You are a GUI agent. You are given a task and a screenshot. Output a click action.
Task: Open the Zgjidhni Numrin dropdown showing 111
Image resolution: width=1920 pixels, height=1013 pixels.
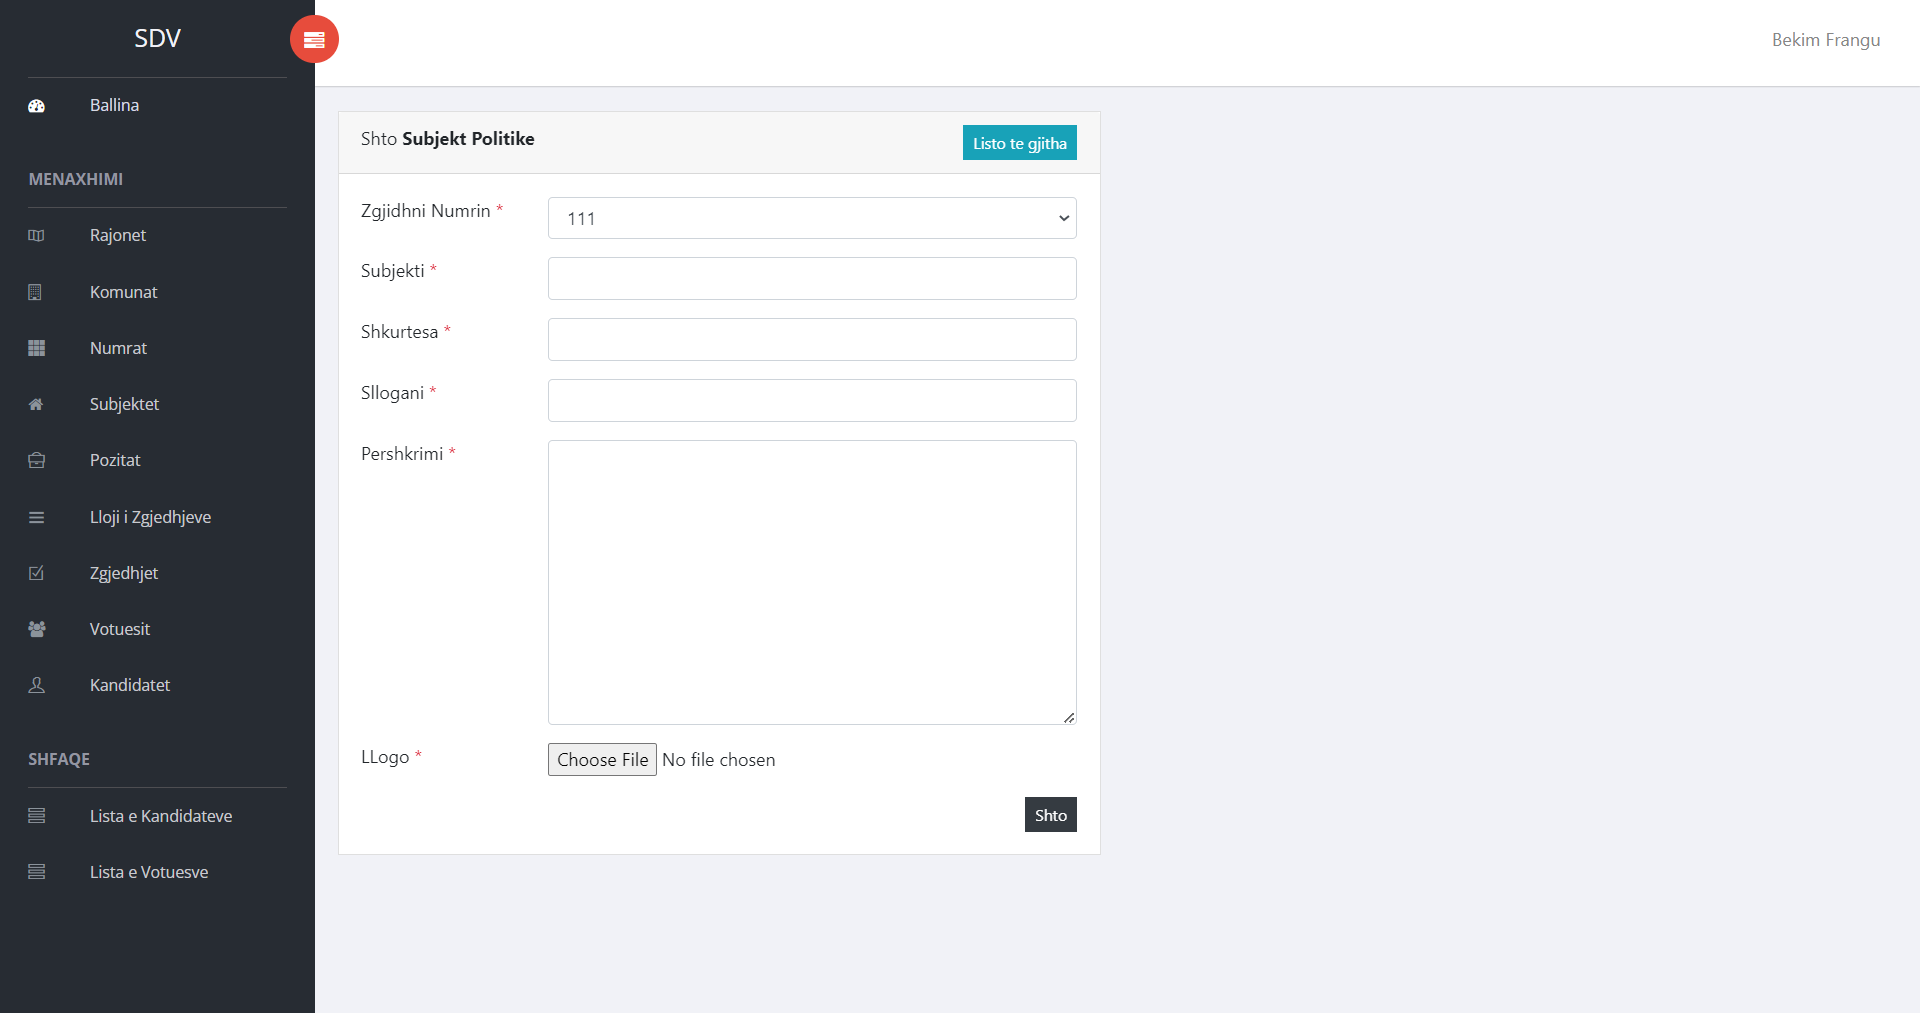(x=812, y=218)
